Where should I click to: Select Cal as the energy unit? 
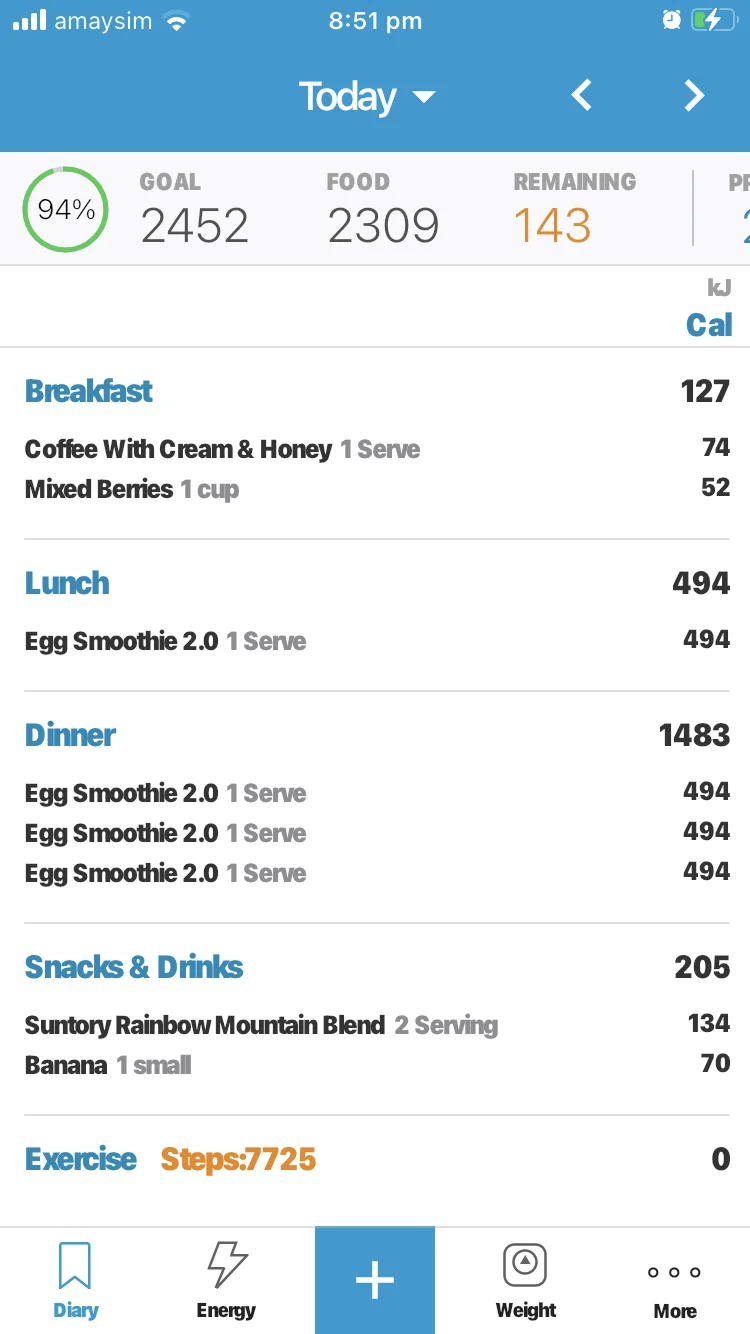click(709, 325)
